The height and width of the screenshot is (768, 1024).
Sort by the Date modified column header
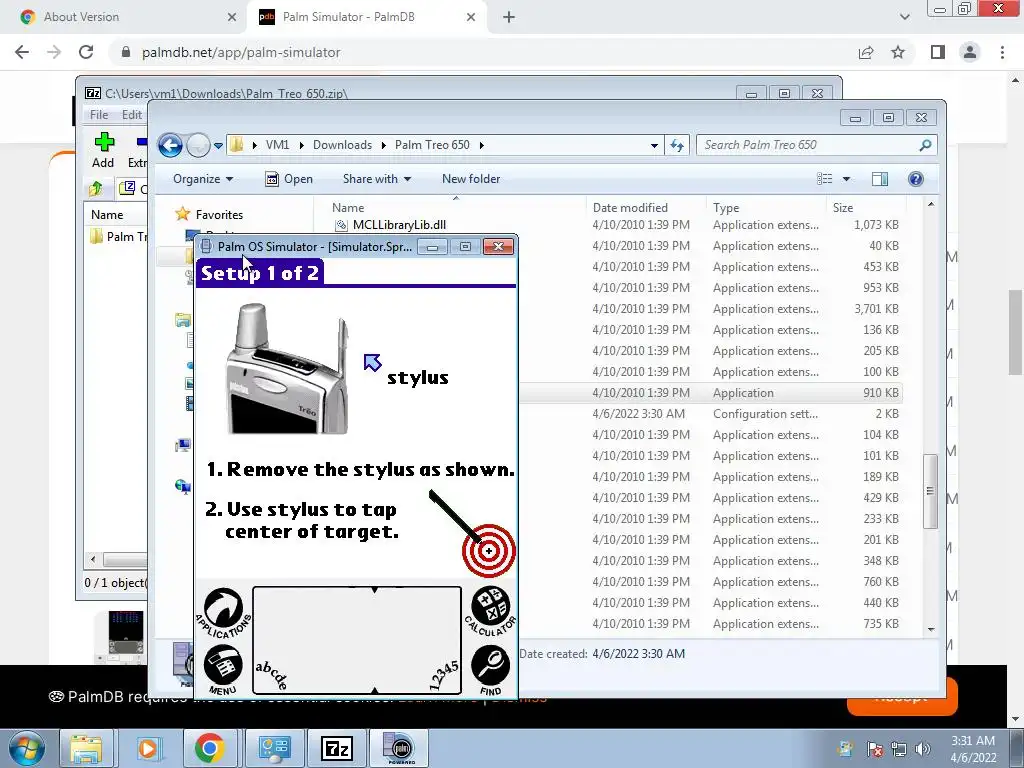point(630,208)
